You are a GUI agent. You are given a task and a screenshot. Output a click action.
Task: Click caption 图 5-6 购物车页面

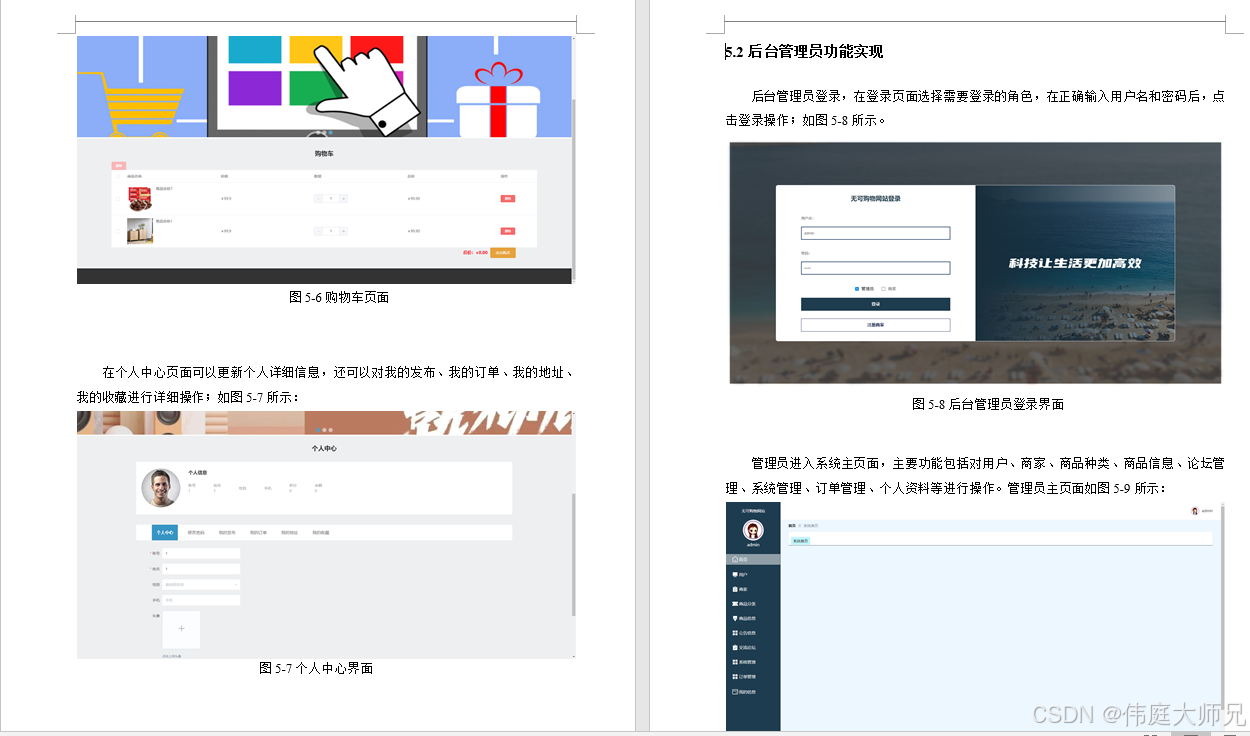pyautogui.click(x=339, y=297)
